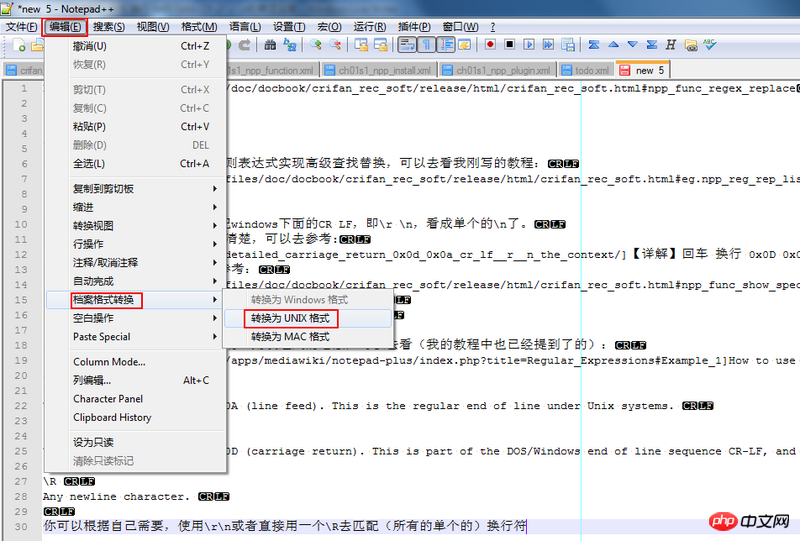This screenshot has width=800, height=541.
Task: Open the ? help menu
Action: [492, 27]
